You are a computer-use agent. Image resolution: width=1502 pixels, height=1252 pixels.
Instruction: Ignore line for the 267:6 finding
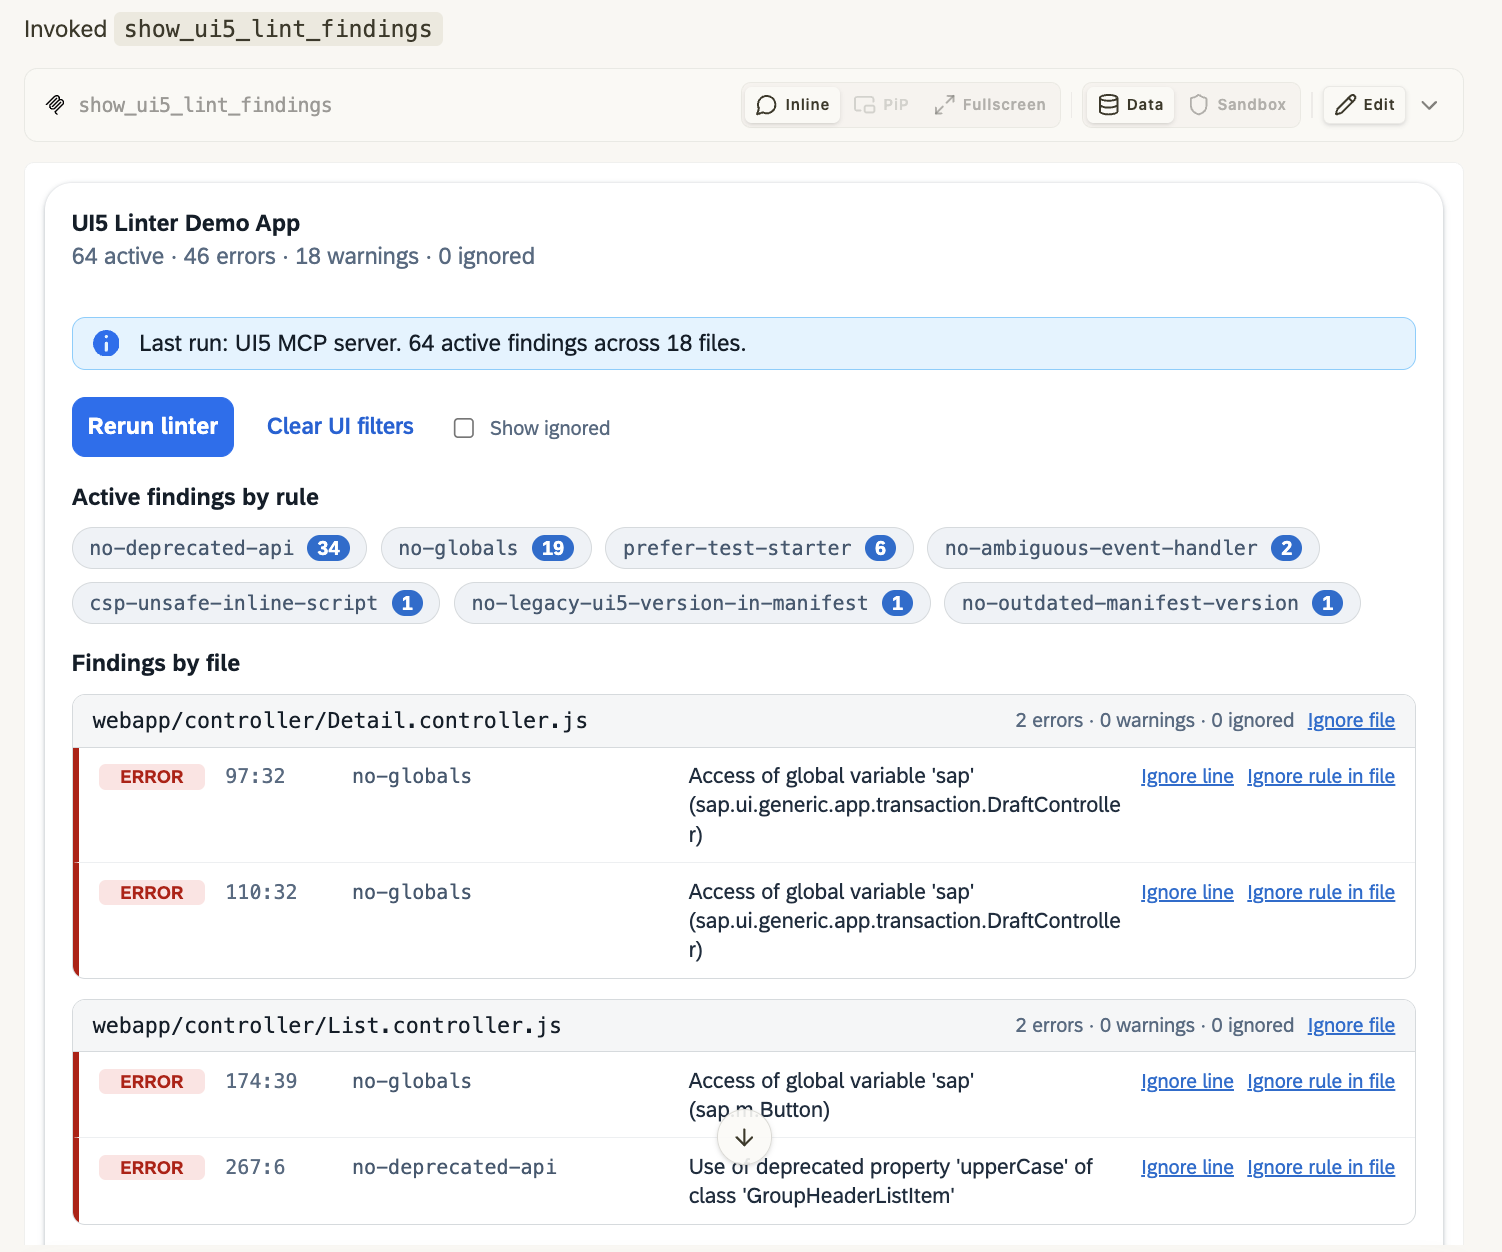point(1187,1167)
